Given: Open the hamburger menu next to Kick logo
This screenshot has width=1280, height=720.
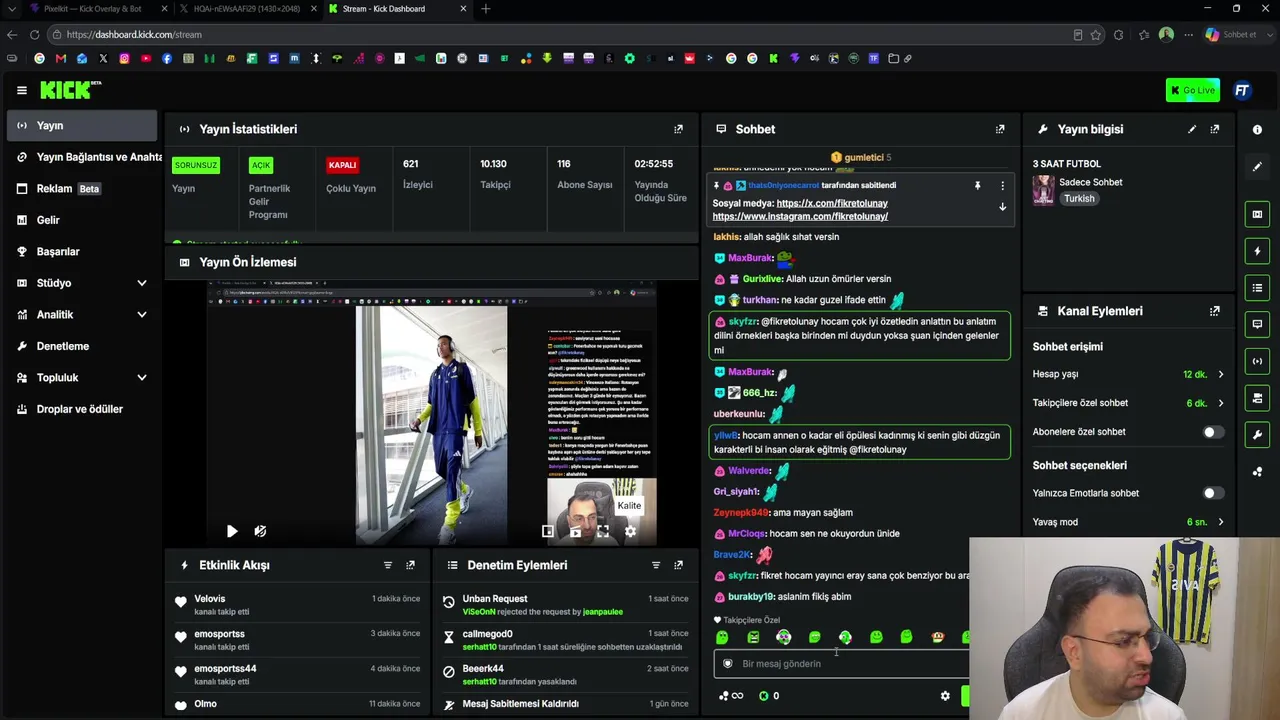Looking at the screenshot, I should point(21,90).
